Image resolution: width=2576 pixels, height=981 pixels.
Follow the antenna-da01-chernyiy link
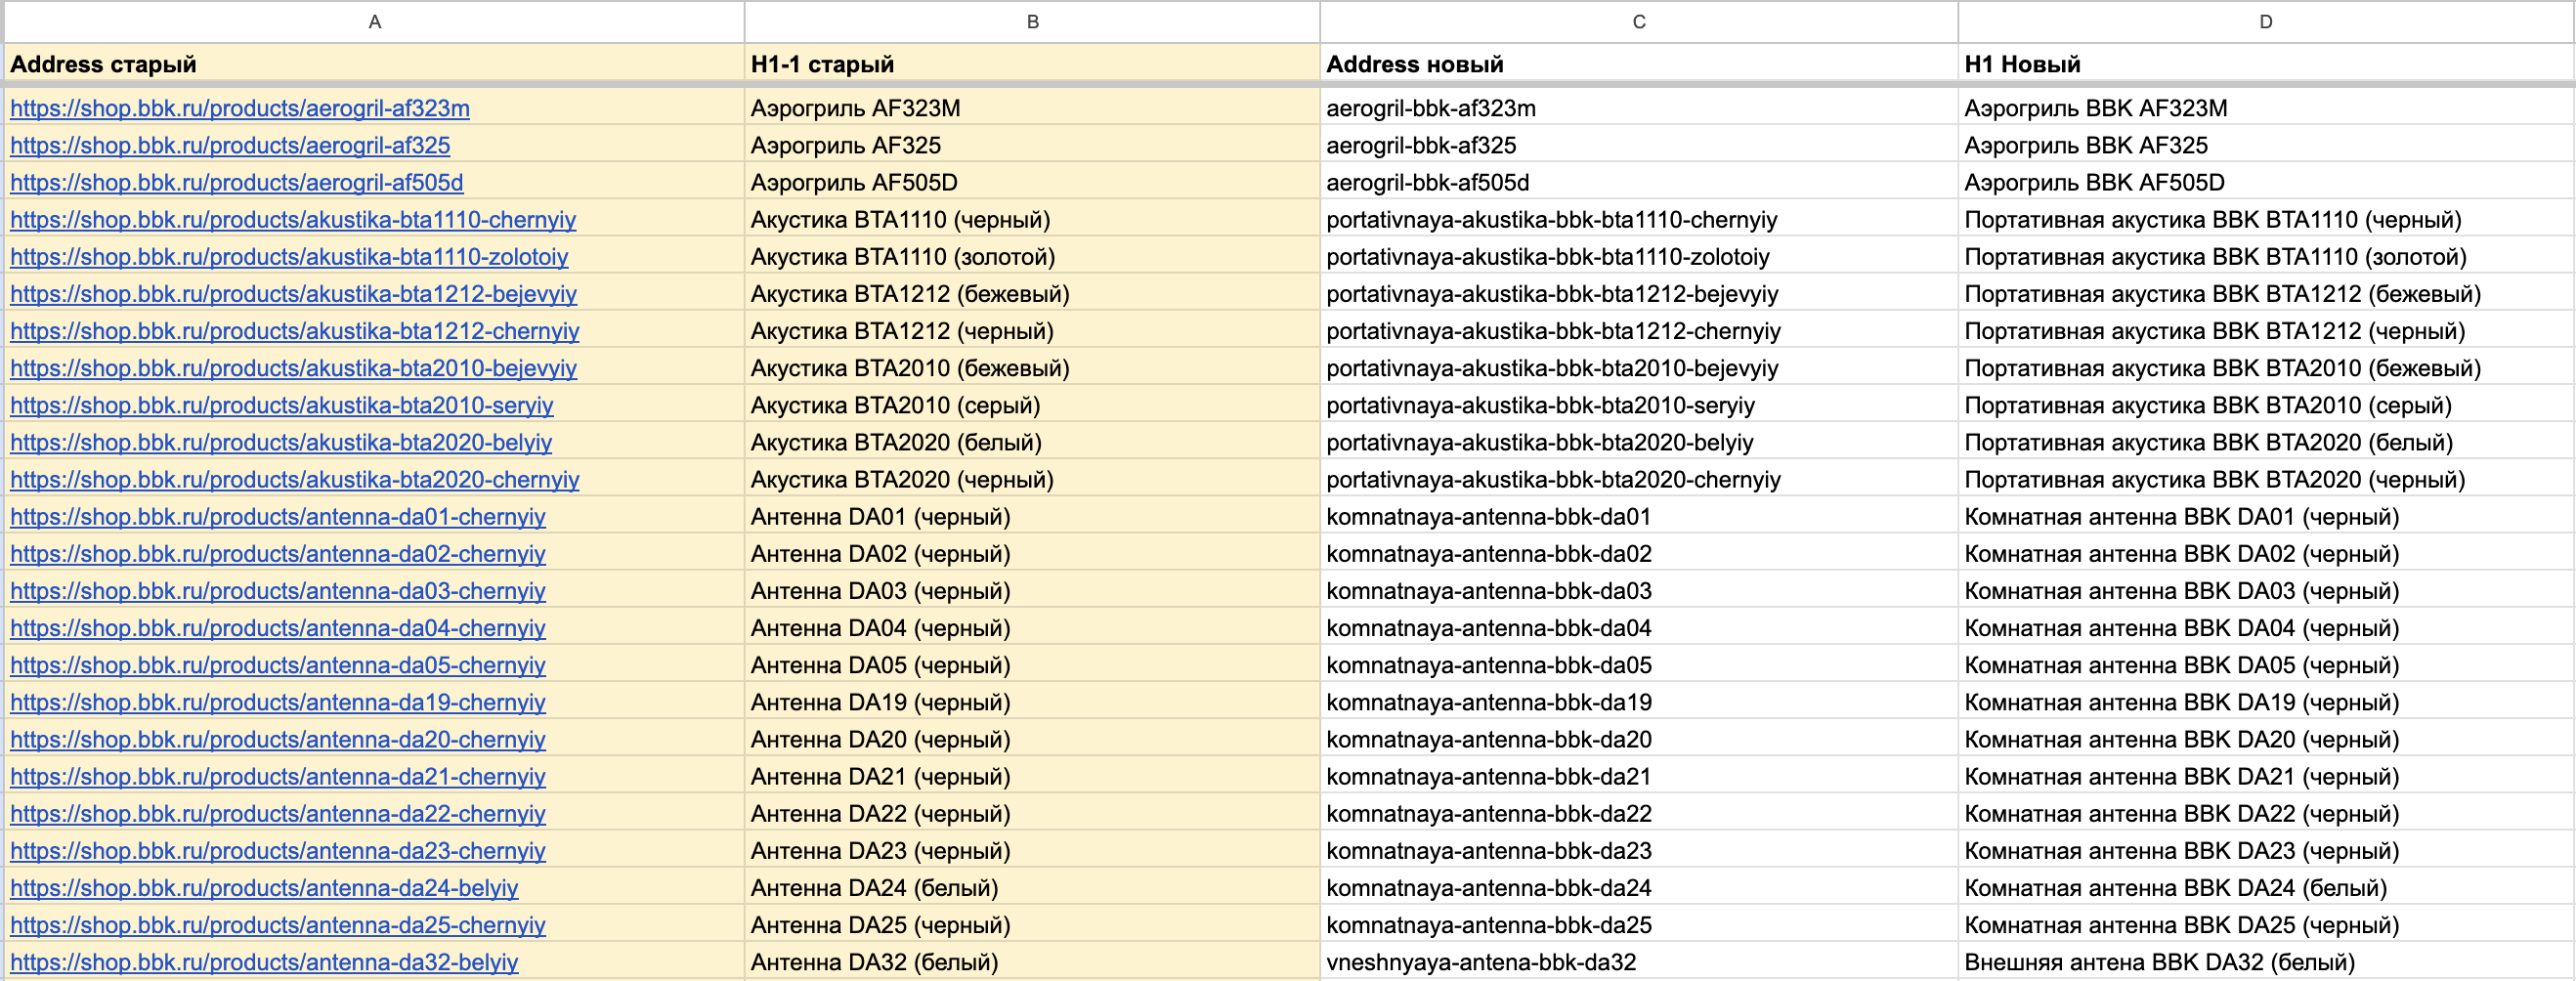[278, 516]
